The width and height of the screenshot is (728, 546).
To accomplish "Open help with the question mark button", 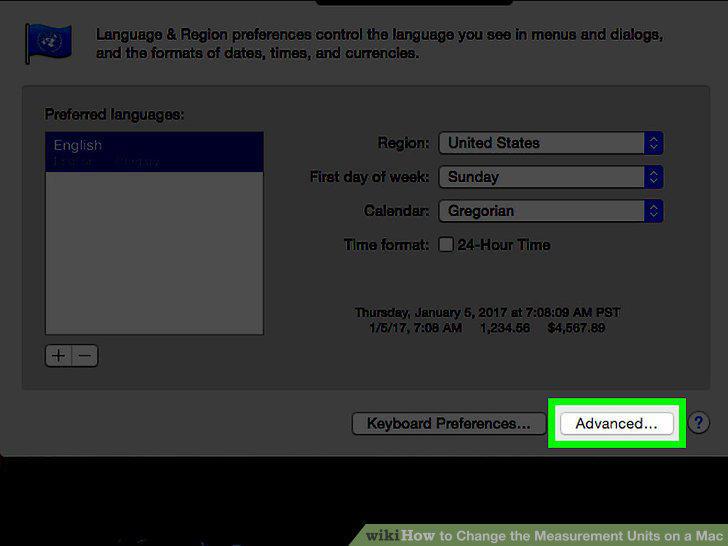I will [x=698, y=423].
